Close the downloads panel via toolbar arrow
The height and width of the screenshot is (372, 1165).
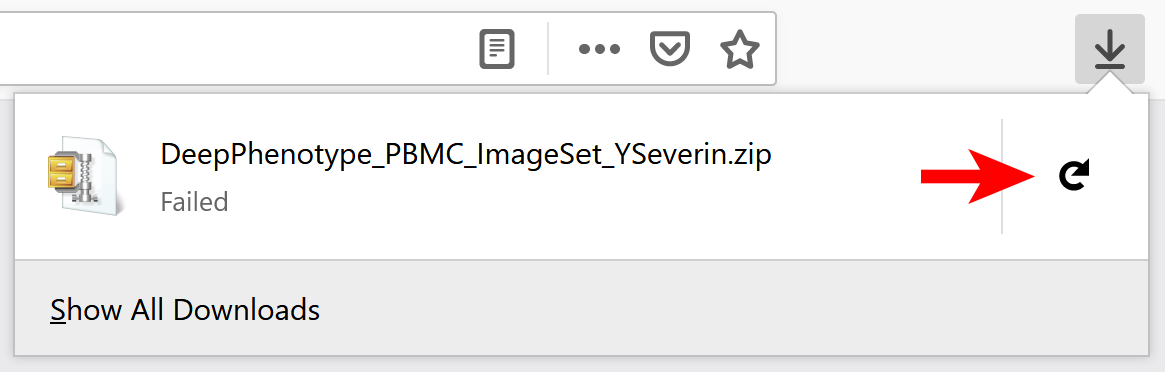tap(1109, 49)
